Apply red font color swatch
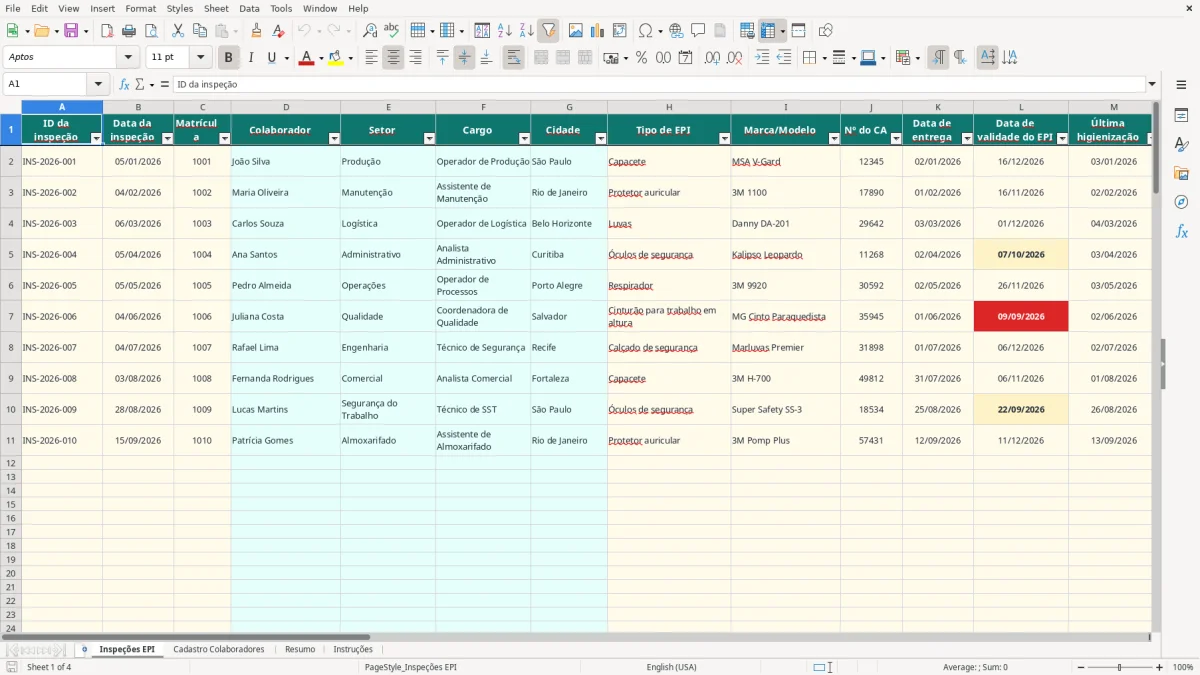The width and height of the screenshot is (1200, 675). pos(306,58)
